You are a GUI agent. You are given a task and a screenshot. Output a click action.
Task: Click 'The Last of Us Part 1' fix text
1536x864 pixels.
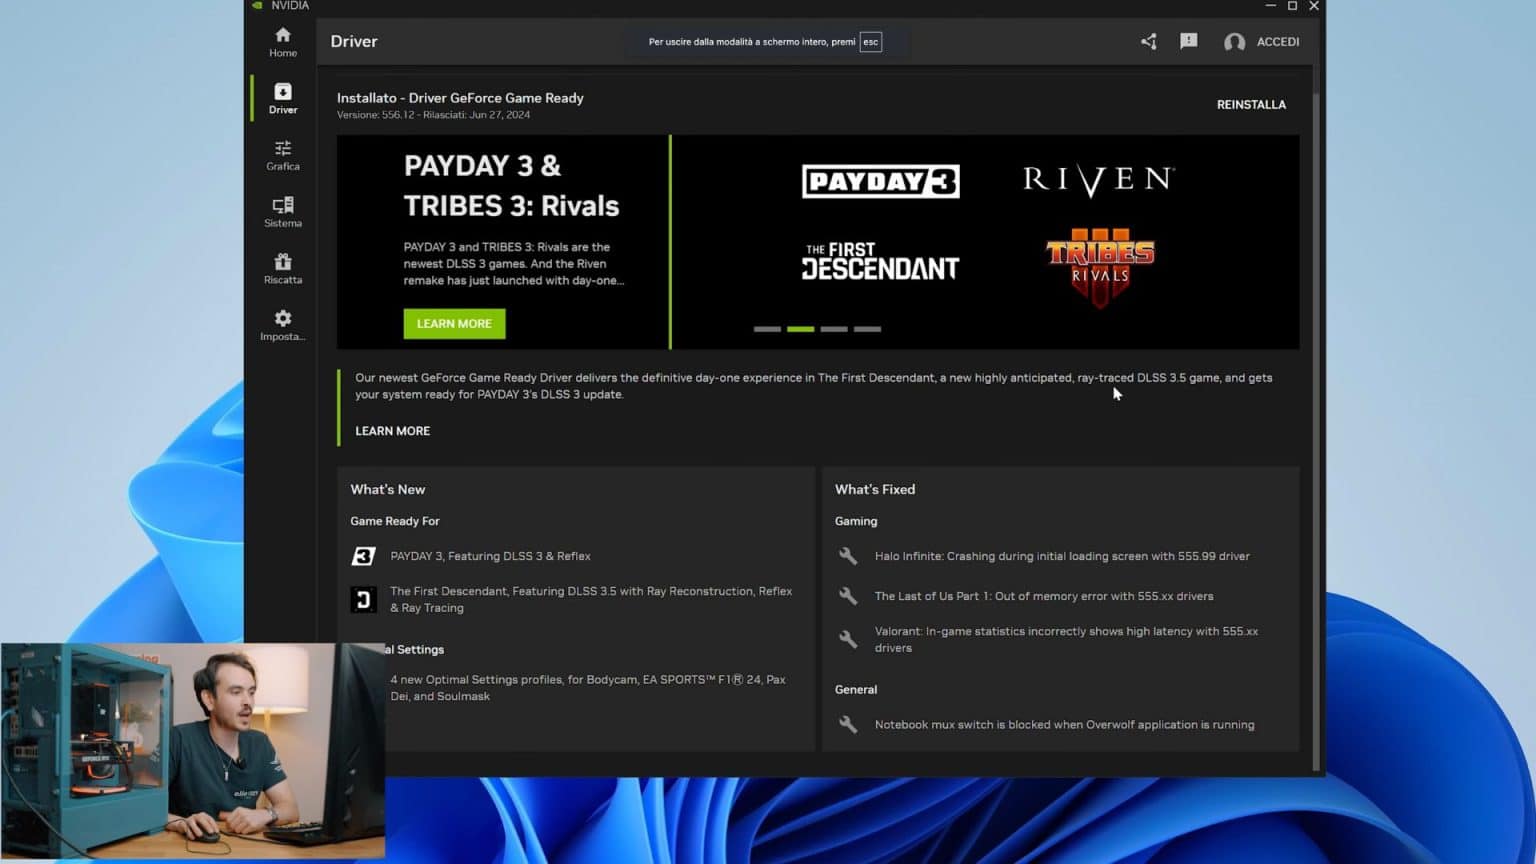[1044, 596]
